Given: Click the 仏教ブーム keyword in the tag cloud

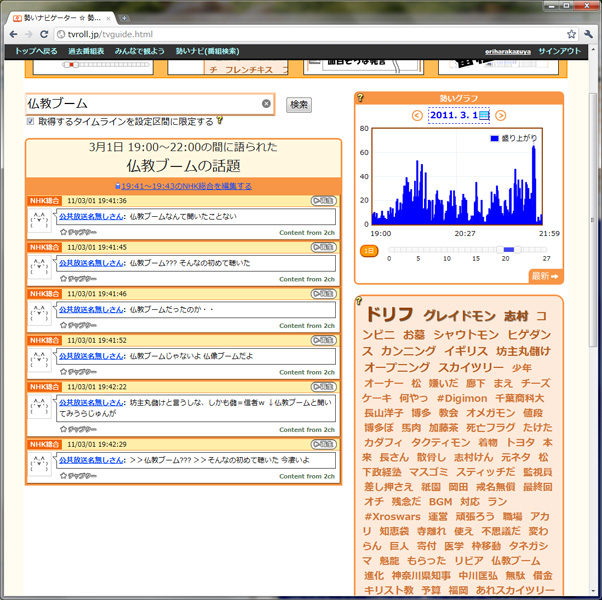Looking at the screenshot, I should [516, 560].
